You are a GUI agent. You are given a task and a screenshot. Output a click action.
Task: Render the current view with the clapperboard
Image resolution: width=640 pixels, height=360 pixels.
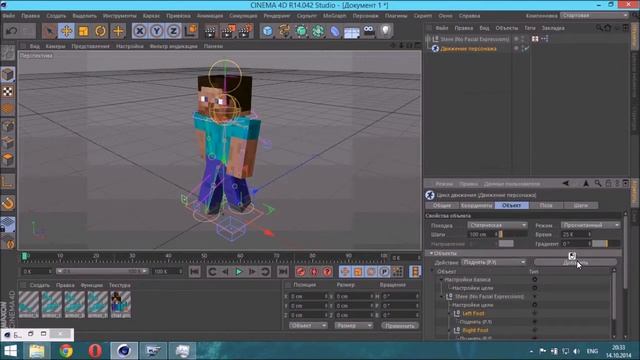(x=211, y=31)
